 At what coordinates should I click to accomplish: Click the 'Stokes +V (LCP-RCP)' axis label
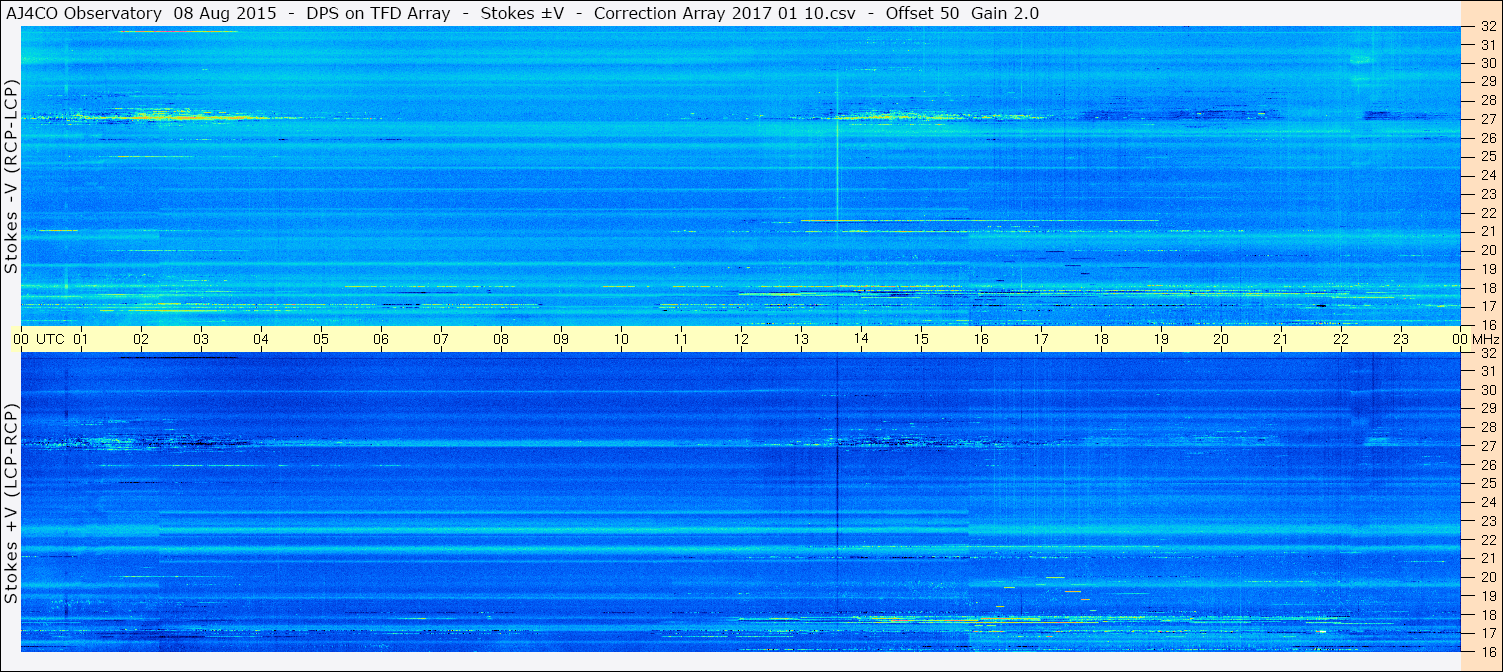(x=11, y=504)
